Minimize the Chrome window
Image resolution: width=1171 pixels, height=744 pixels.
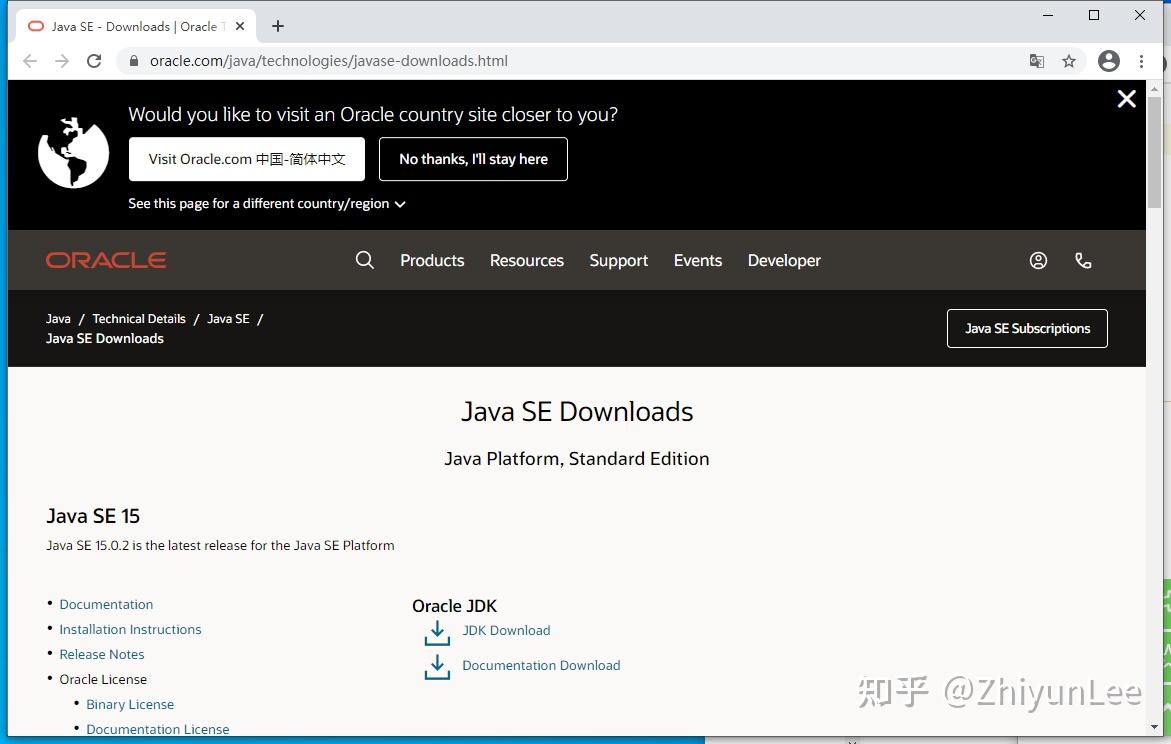[x=1048, y=15]
